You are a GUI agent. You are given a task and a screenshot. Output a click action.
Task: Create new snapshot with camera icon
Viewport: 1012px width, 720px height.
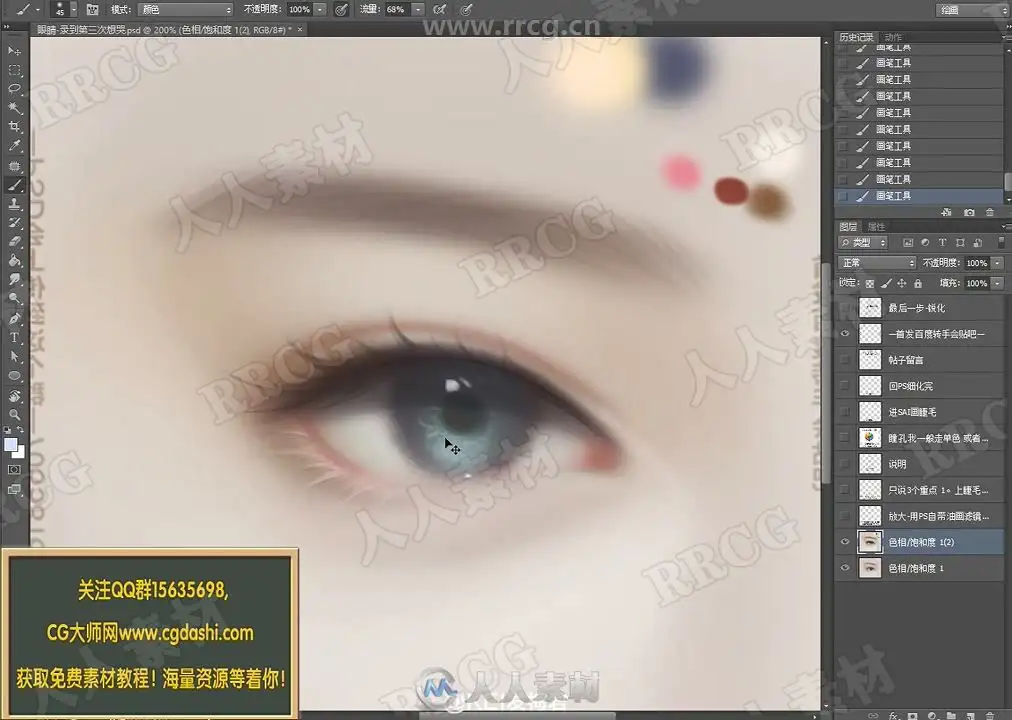point(969,212)
